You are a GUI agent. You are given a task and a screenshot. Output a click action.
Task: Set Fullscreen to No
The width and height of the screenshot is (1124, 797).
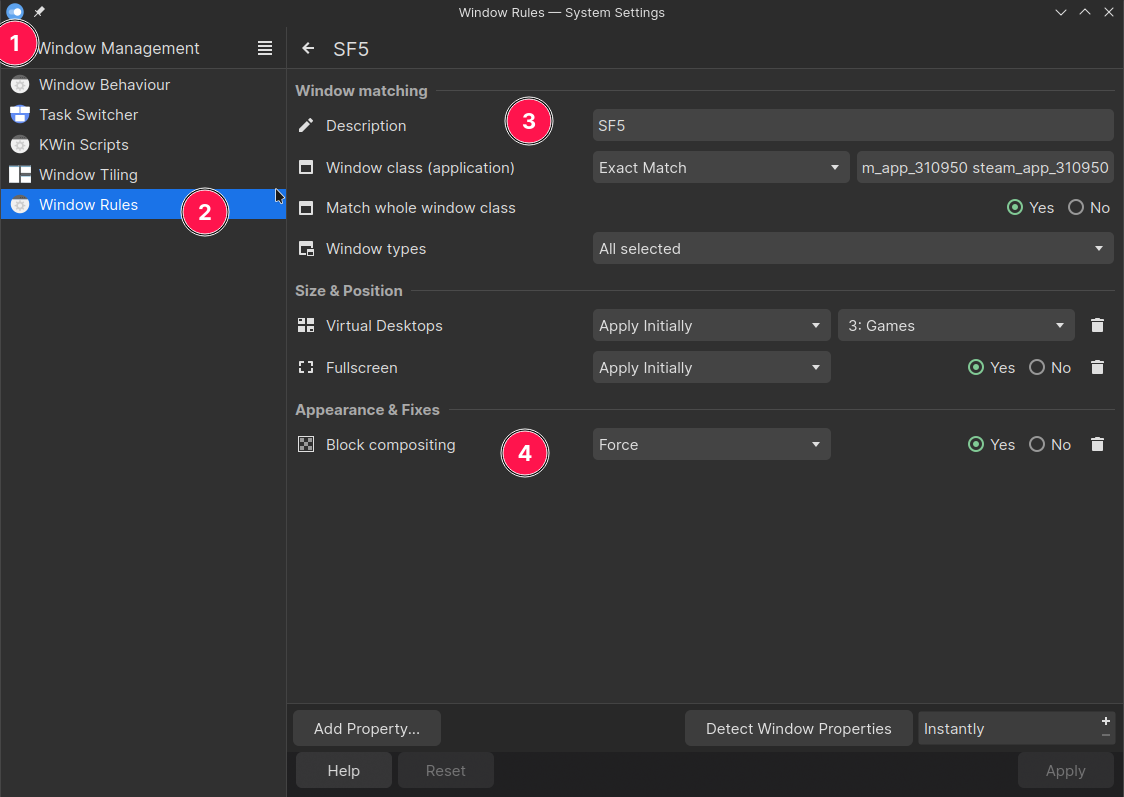coord(1050,367)
